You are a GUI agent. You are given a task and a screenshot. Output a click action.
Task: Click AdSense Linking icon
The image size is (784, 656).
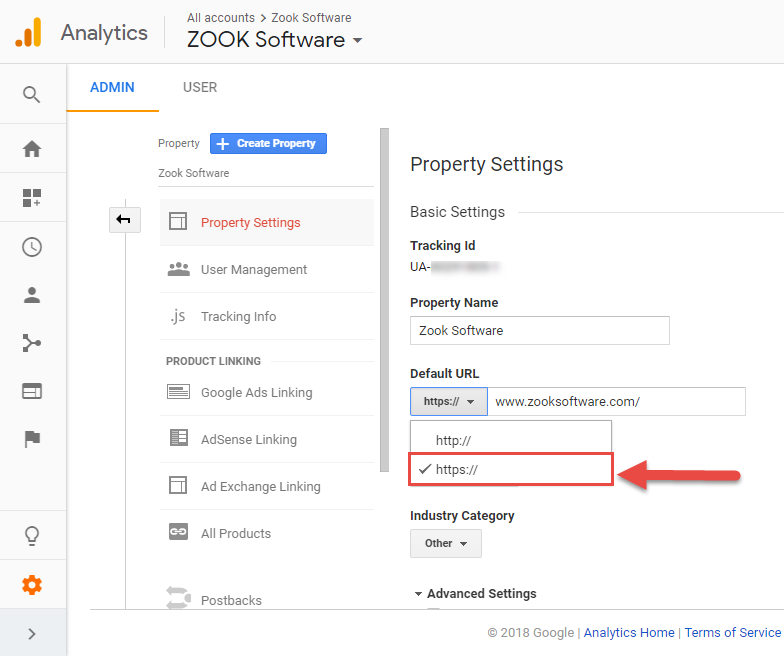pos(178,438)
